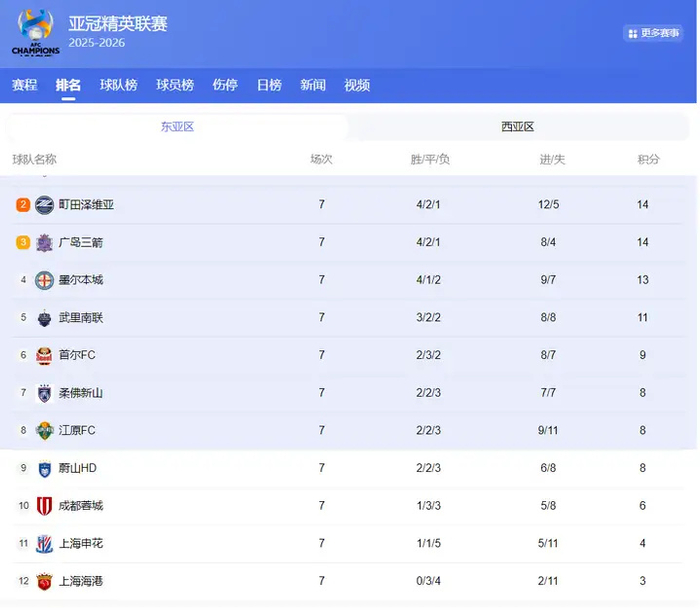Click the 成都蓉城 club badge
Screen dimensions: 700x612
[44, 506]
